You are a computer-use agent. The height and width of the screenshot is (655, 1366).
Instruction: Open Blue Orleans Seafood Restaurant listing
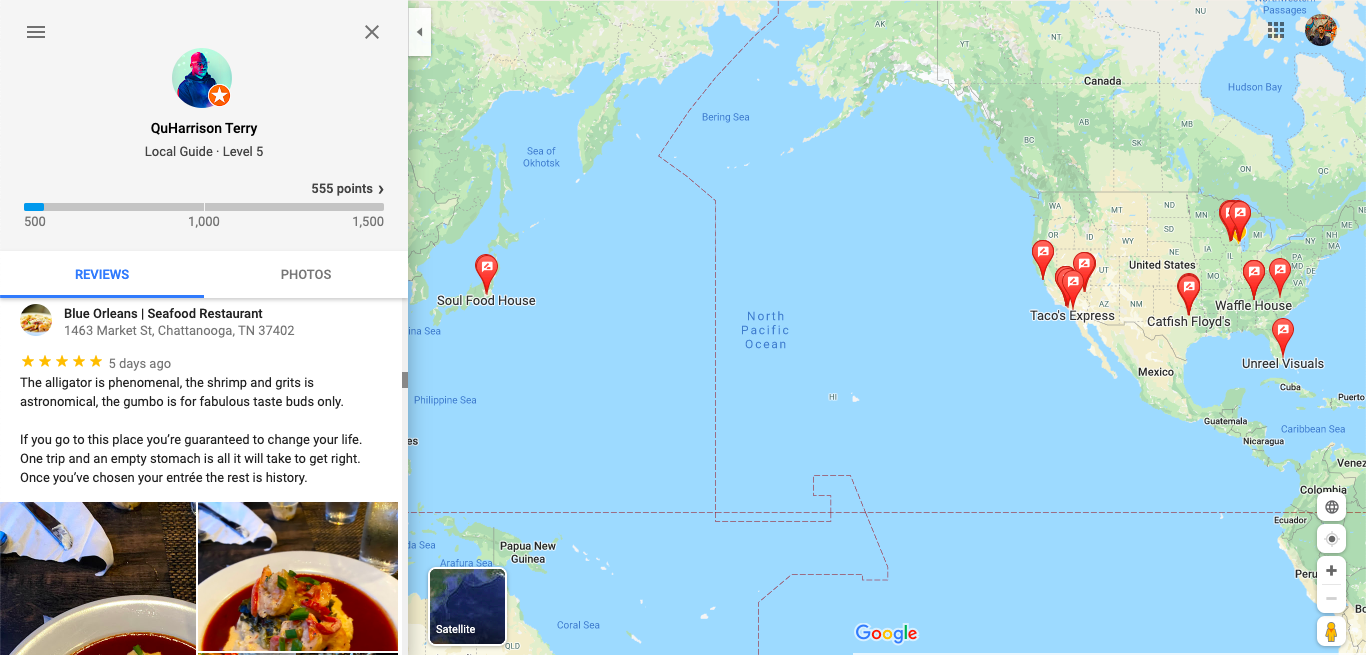point(163,314)
